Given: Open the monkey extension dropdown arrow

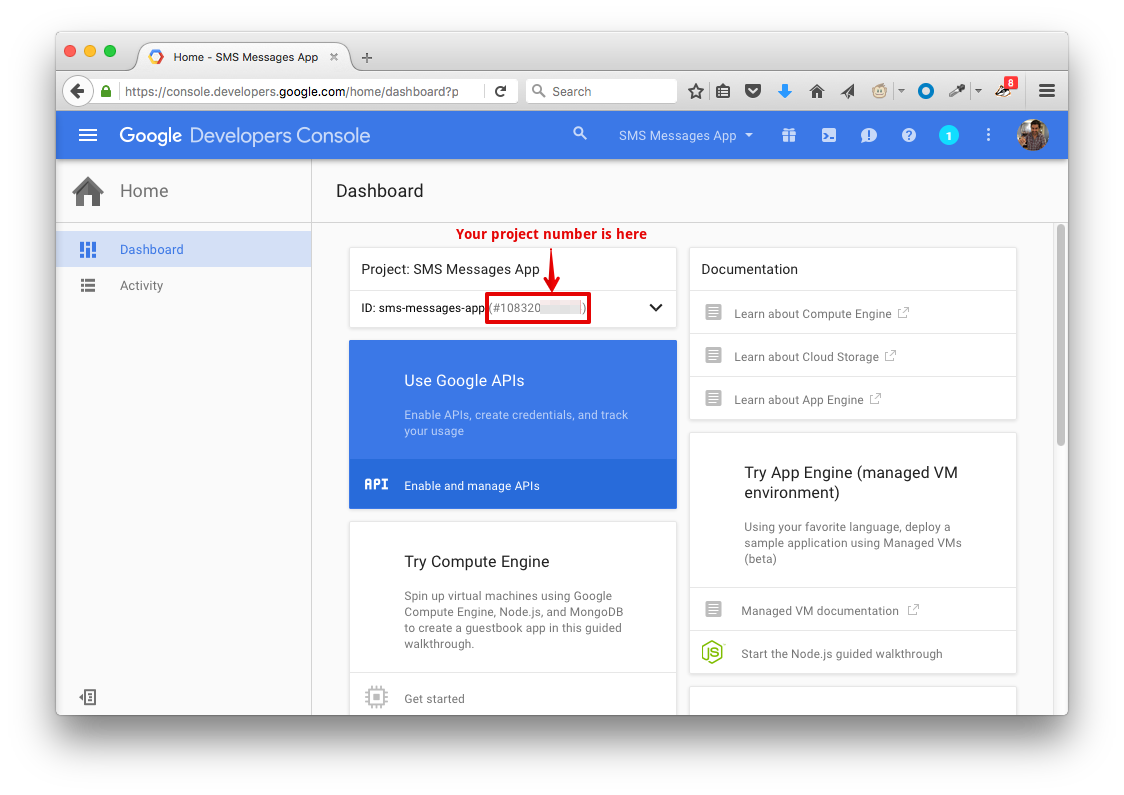Looking at the screenshot, I should coord(902,91).
